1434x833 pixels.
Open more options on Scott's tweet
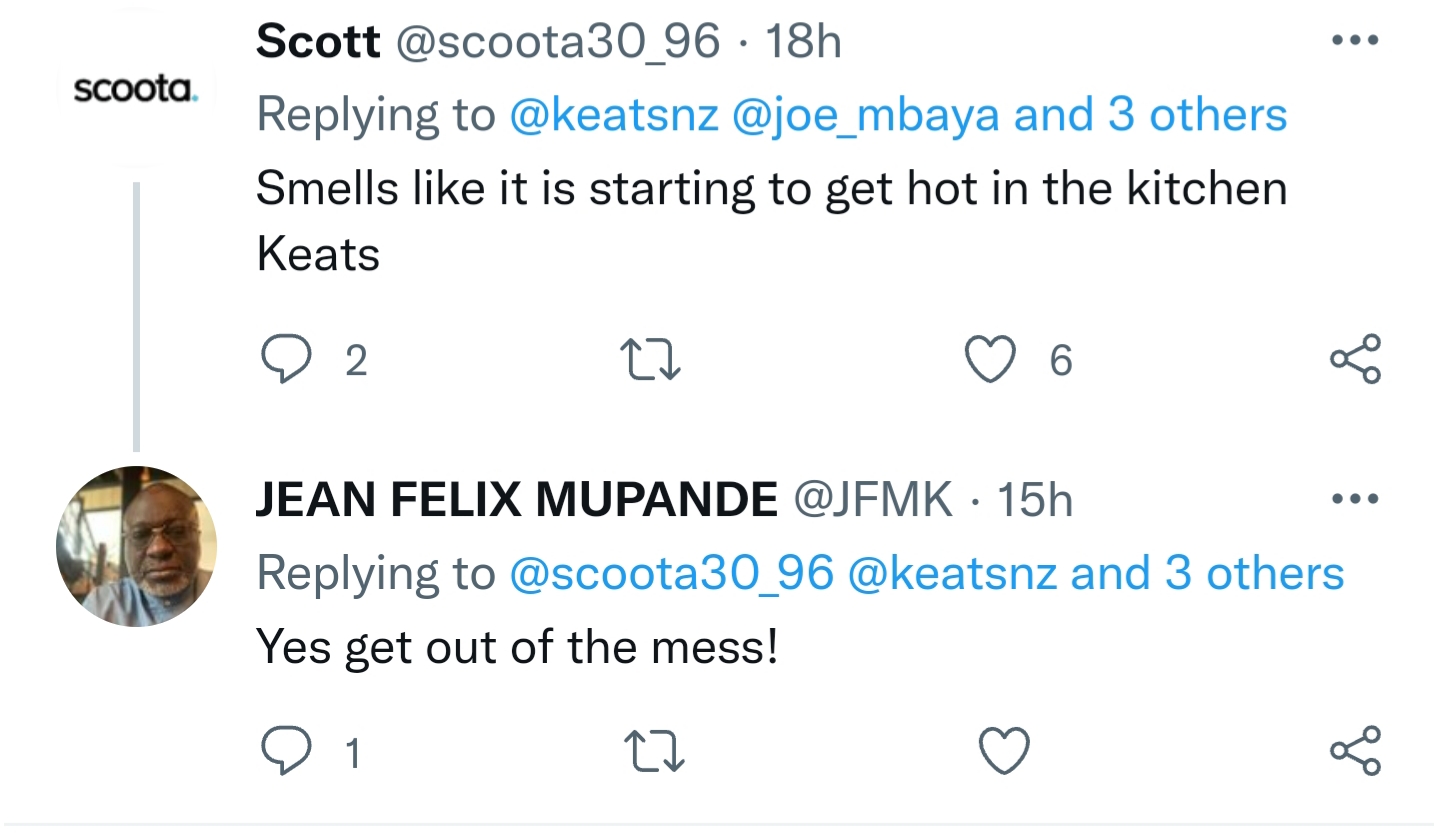(1355, 41)
